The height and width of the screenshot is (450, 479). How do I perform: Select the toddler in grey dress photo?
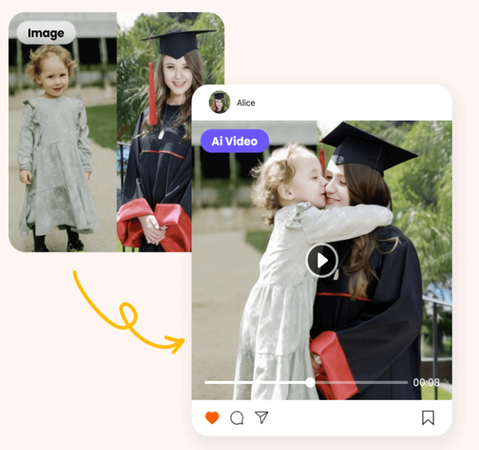[63, 132]
